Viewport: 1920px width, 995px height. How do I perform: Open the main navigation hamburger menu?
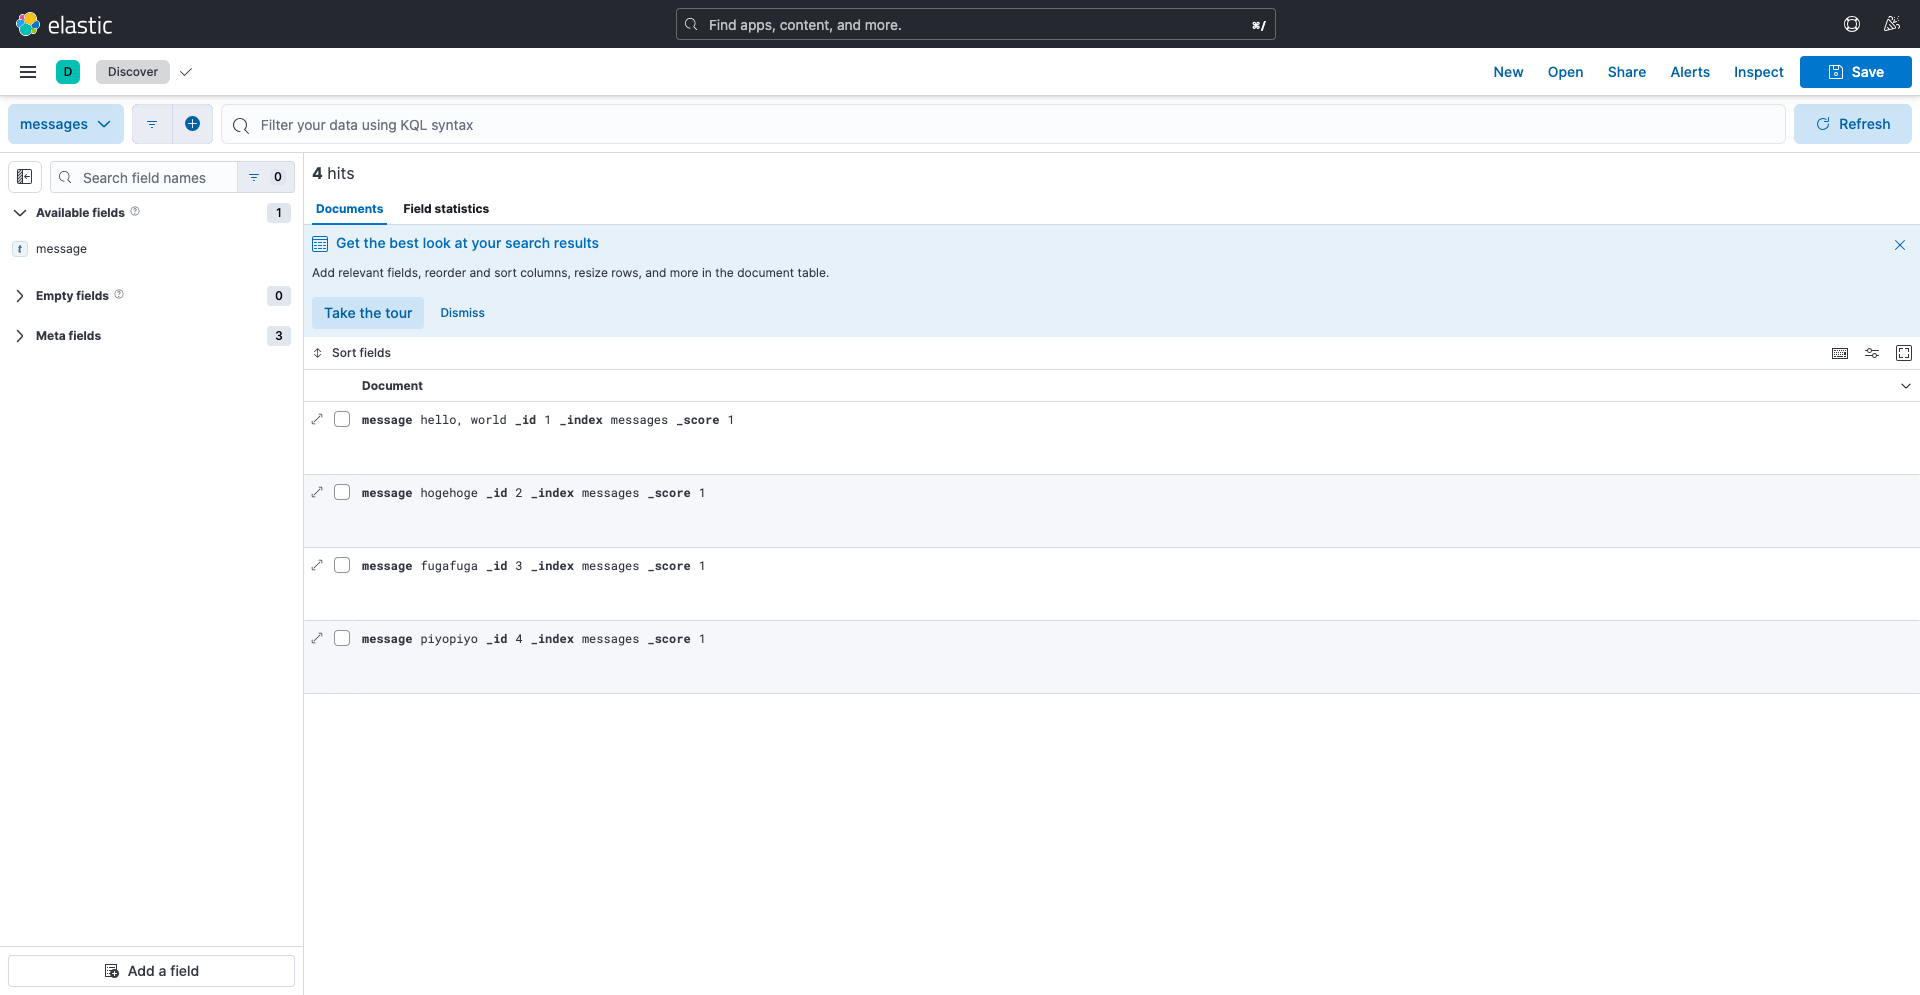click(28, 72)
